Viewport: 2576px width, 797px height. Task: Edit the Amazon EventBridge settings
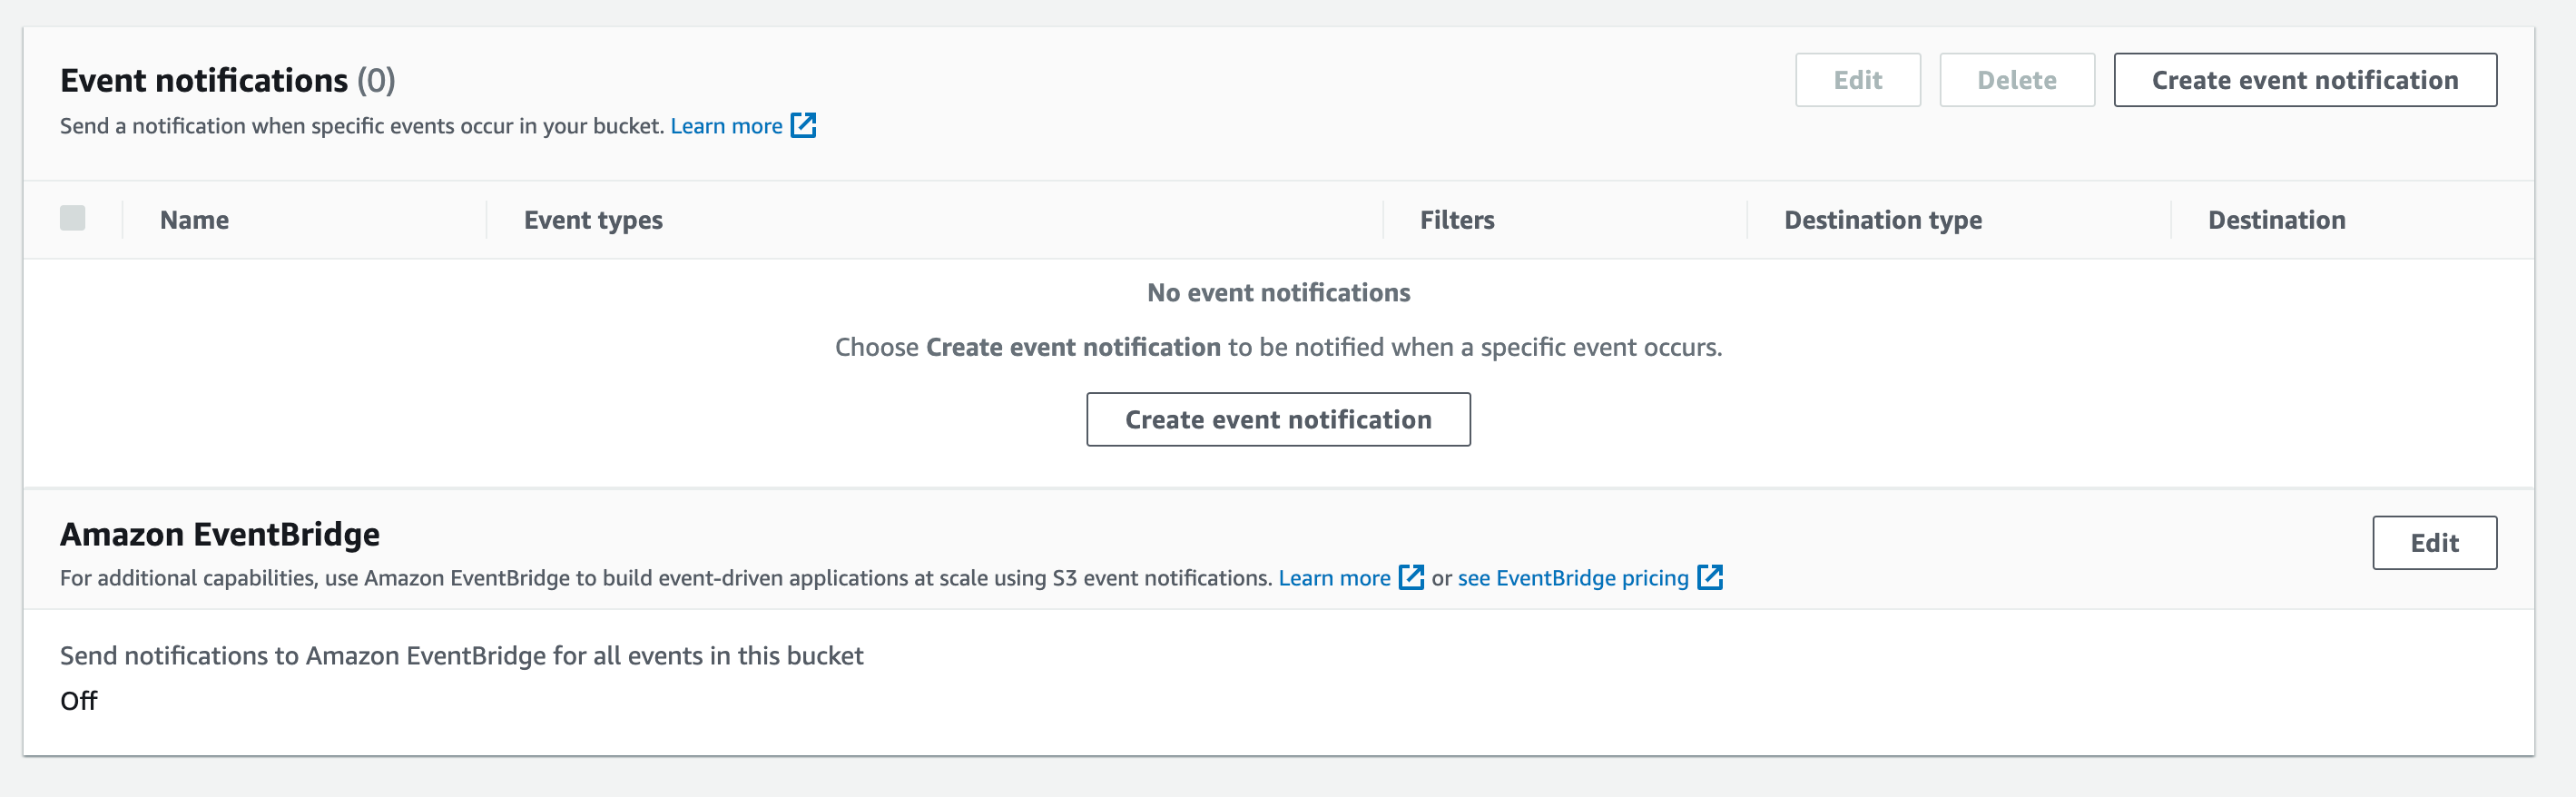tap(2434, 543)
